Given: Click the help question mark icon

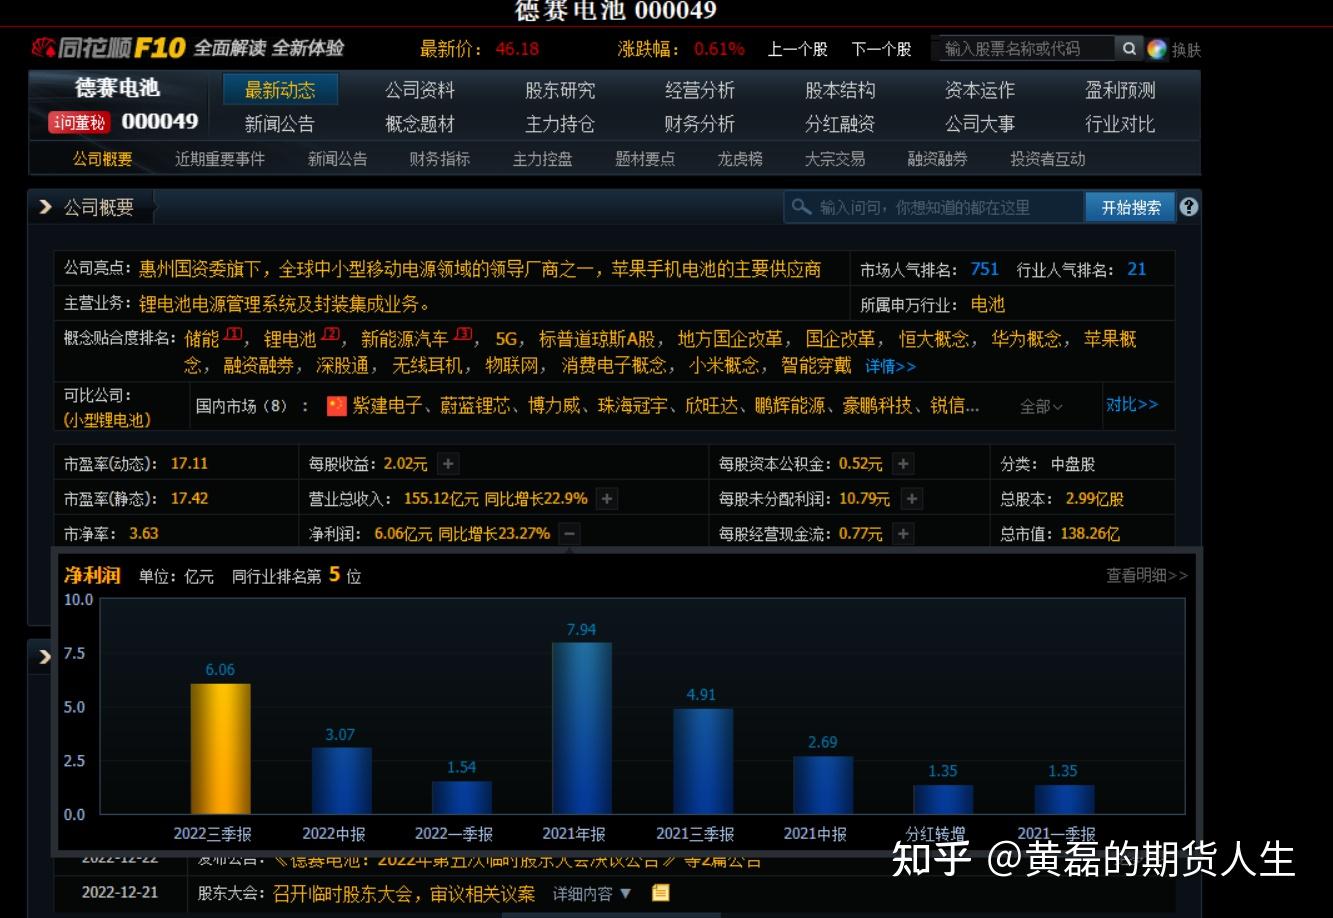Looking at the screenshot, I should pos(1188,207).
